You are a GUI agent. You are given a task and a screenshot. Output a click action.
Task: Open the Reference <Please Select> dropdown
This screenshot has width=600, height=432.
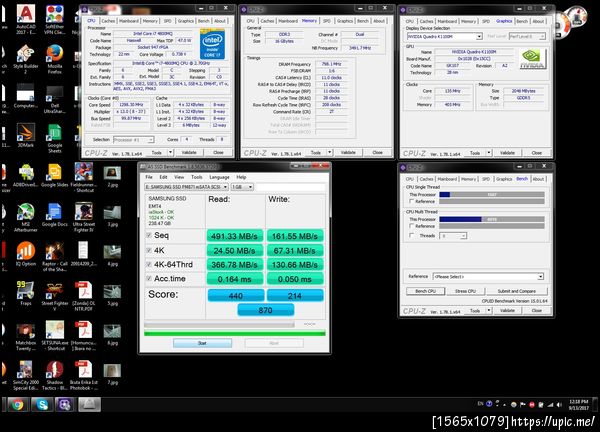[x=488, y=276]
